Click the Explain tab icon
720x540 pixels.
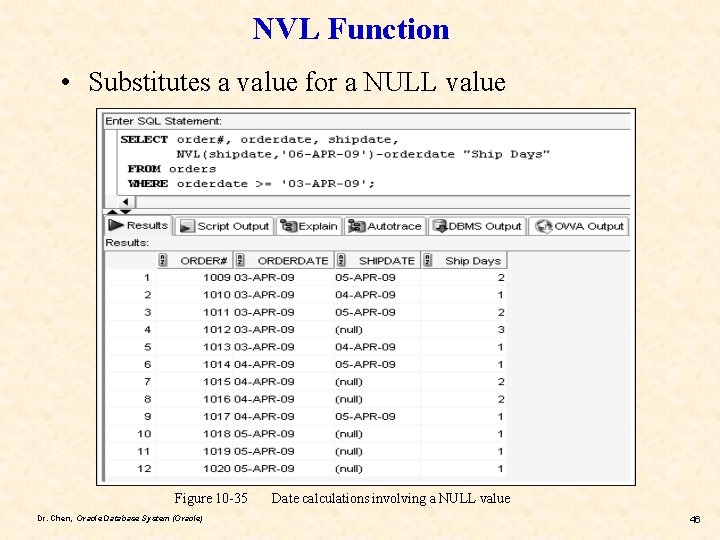pos(288,226)
